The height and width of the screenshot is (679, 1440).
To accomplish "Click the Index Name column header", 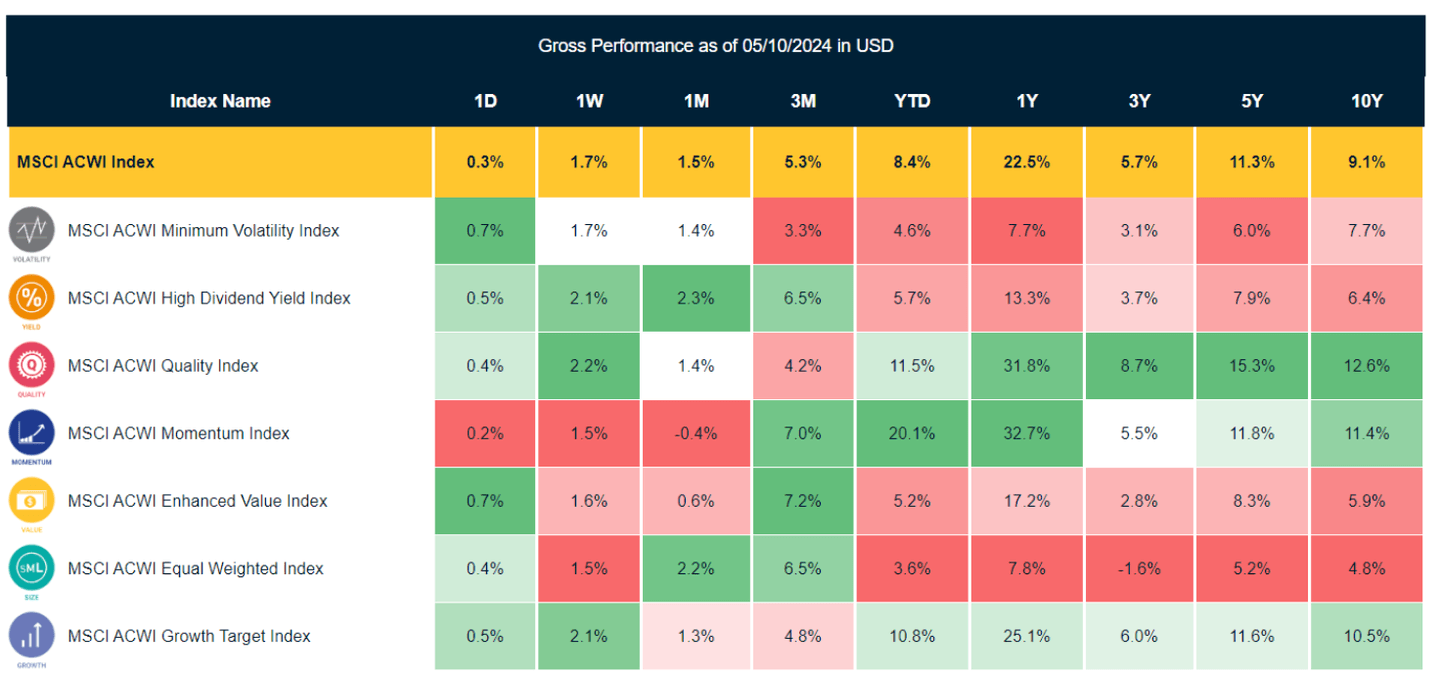I will point(220,101).
